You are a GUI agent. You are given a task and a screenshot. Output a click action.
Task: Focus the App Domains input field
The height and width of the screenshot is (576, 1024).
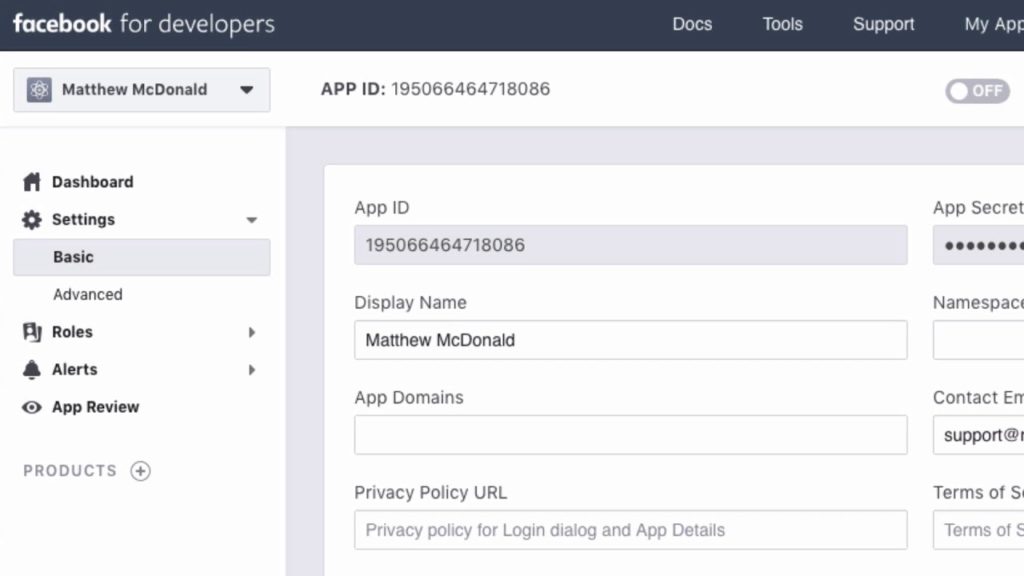631,435
